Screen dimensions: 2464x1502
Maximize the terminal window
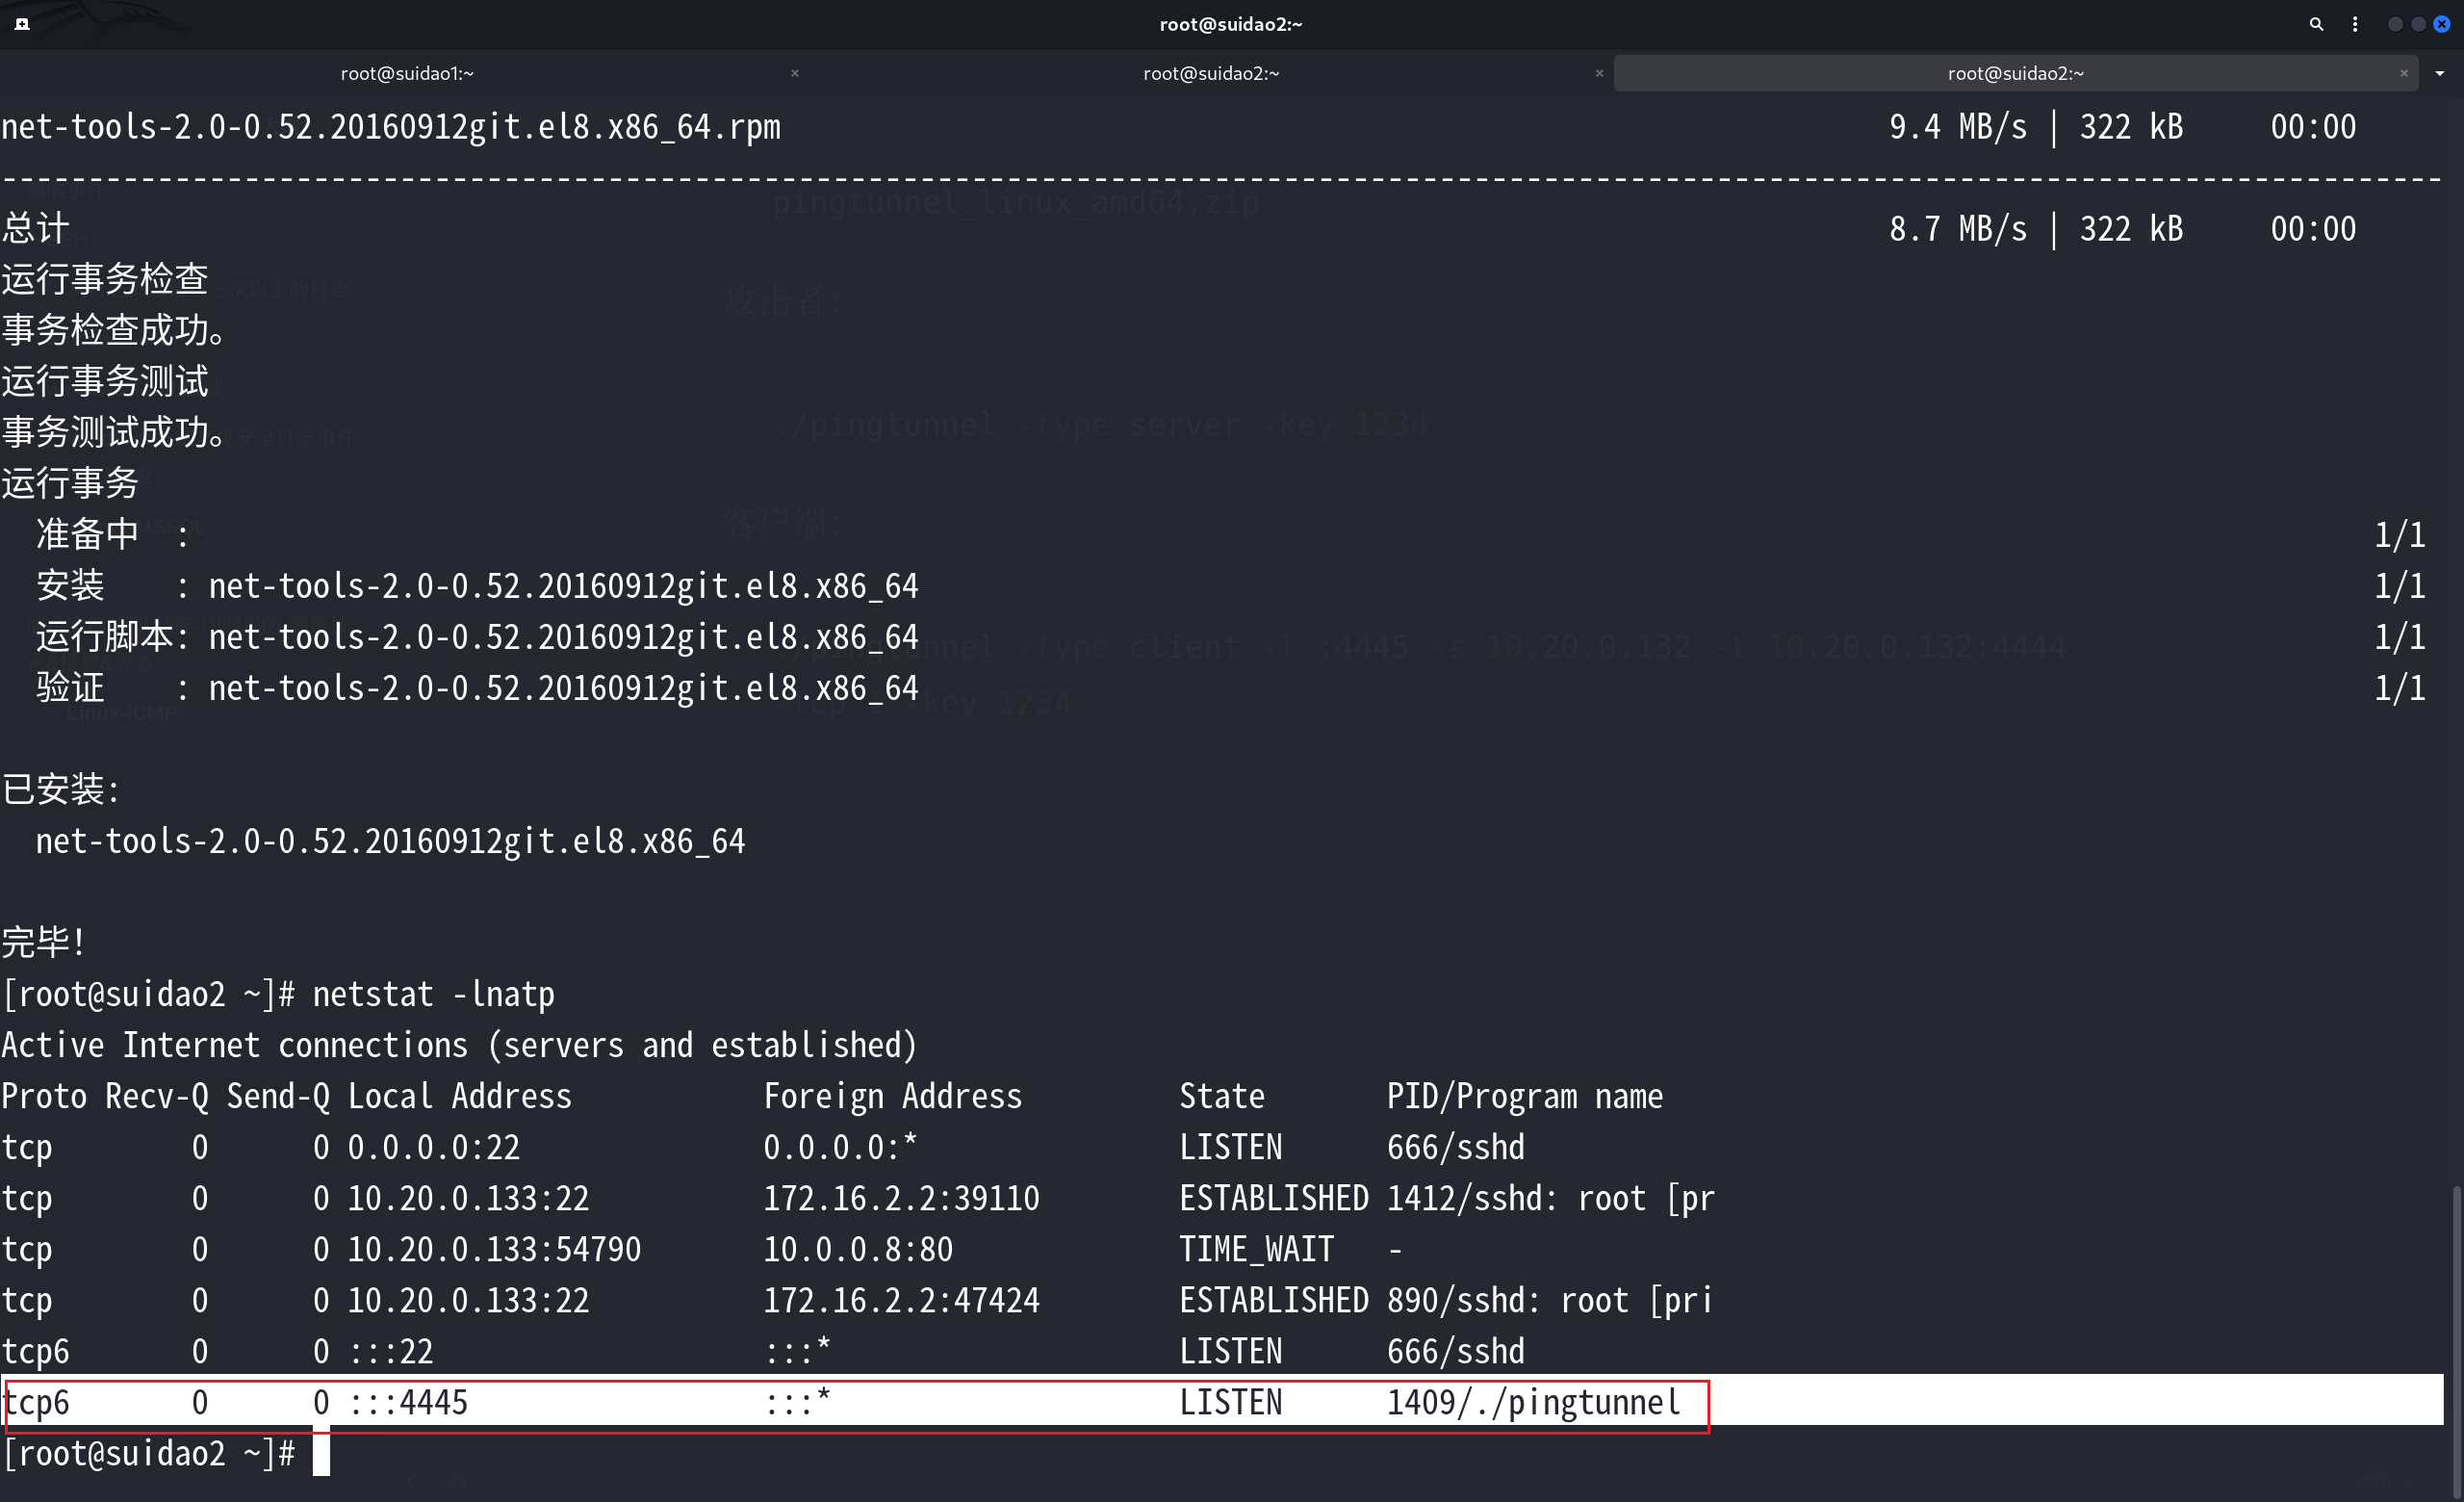2418,24
